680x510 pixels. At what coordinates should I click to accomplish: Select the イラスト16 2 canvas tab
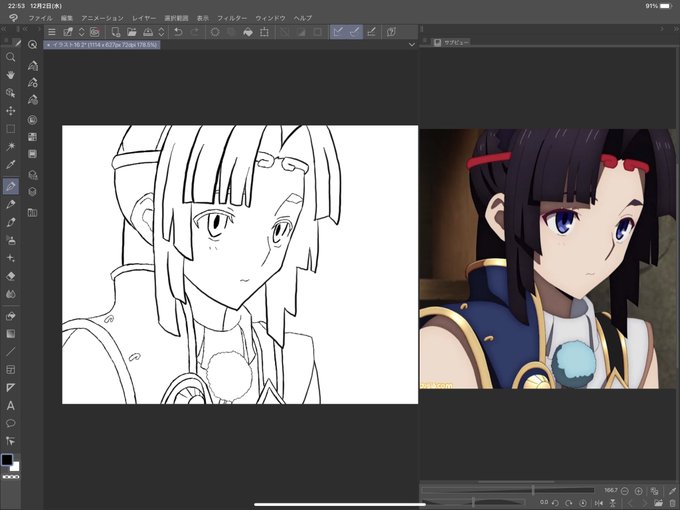tap(102, 45)
